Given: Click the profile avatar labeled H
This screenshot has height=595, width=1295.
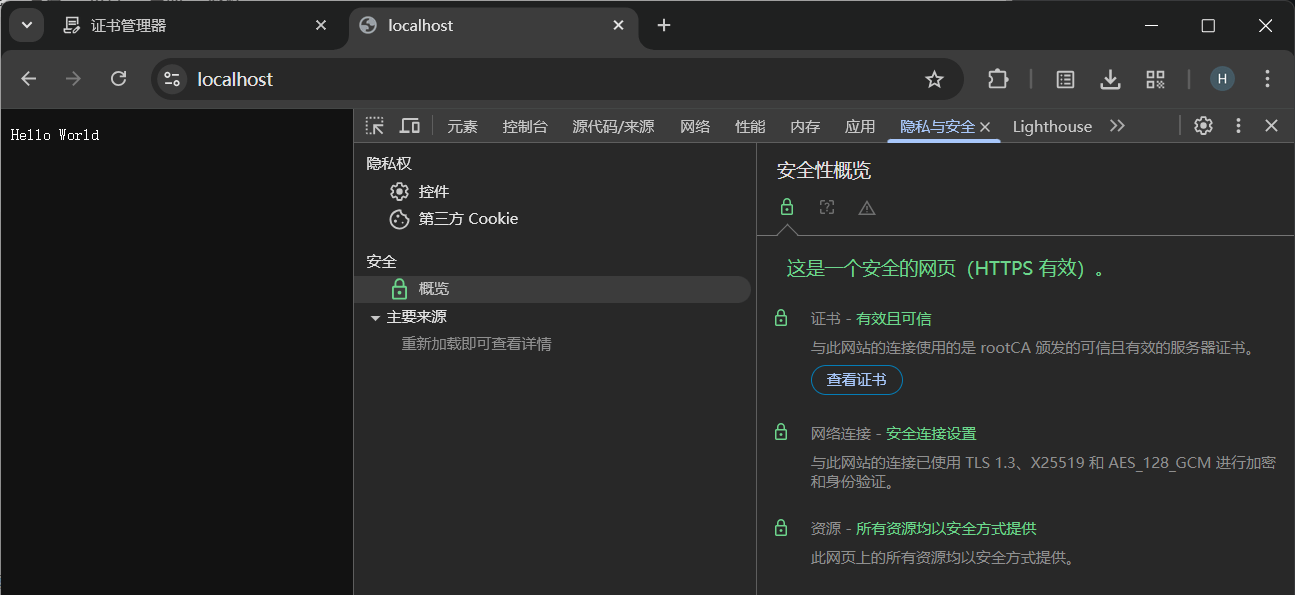Looking at the screenshot, I should 1222,79.
